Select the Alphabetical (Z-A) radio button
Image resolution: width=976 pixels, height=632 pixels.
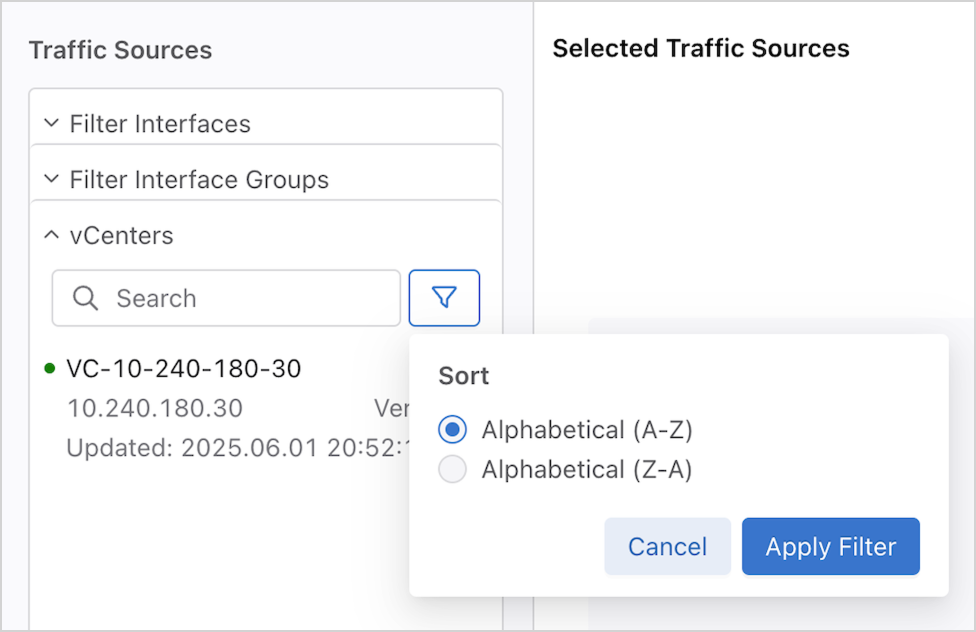click(x=453, y=470)
